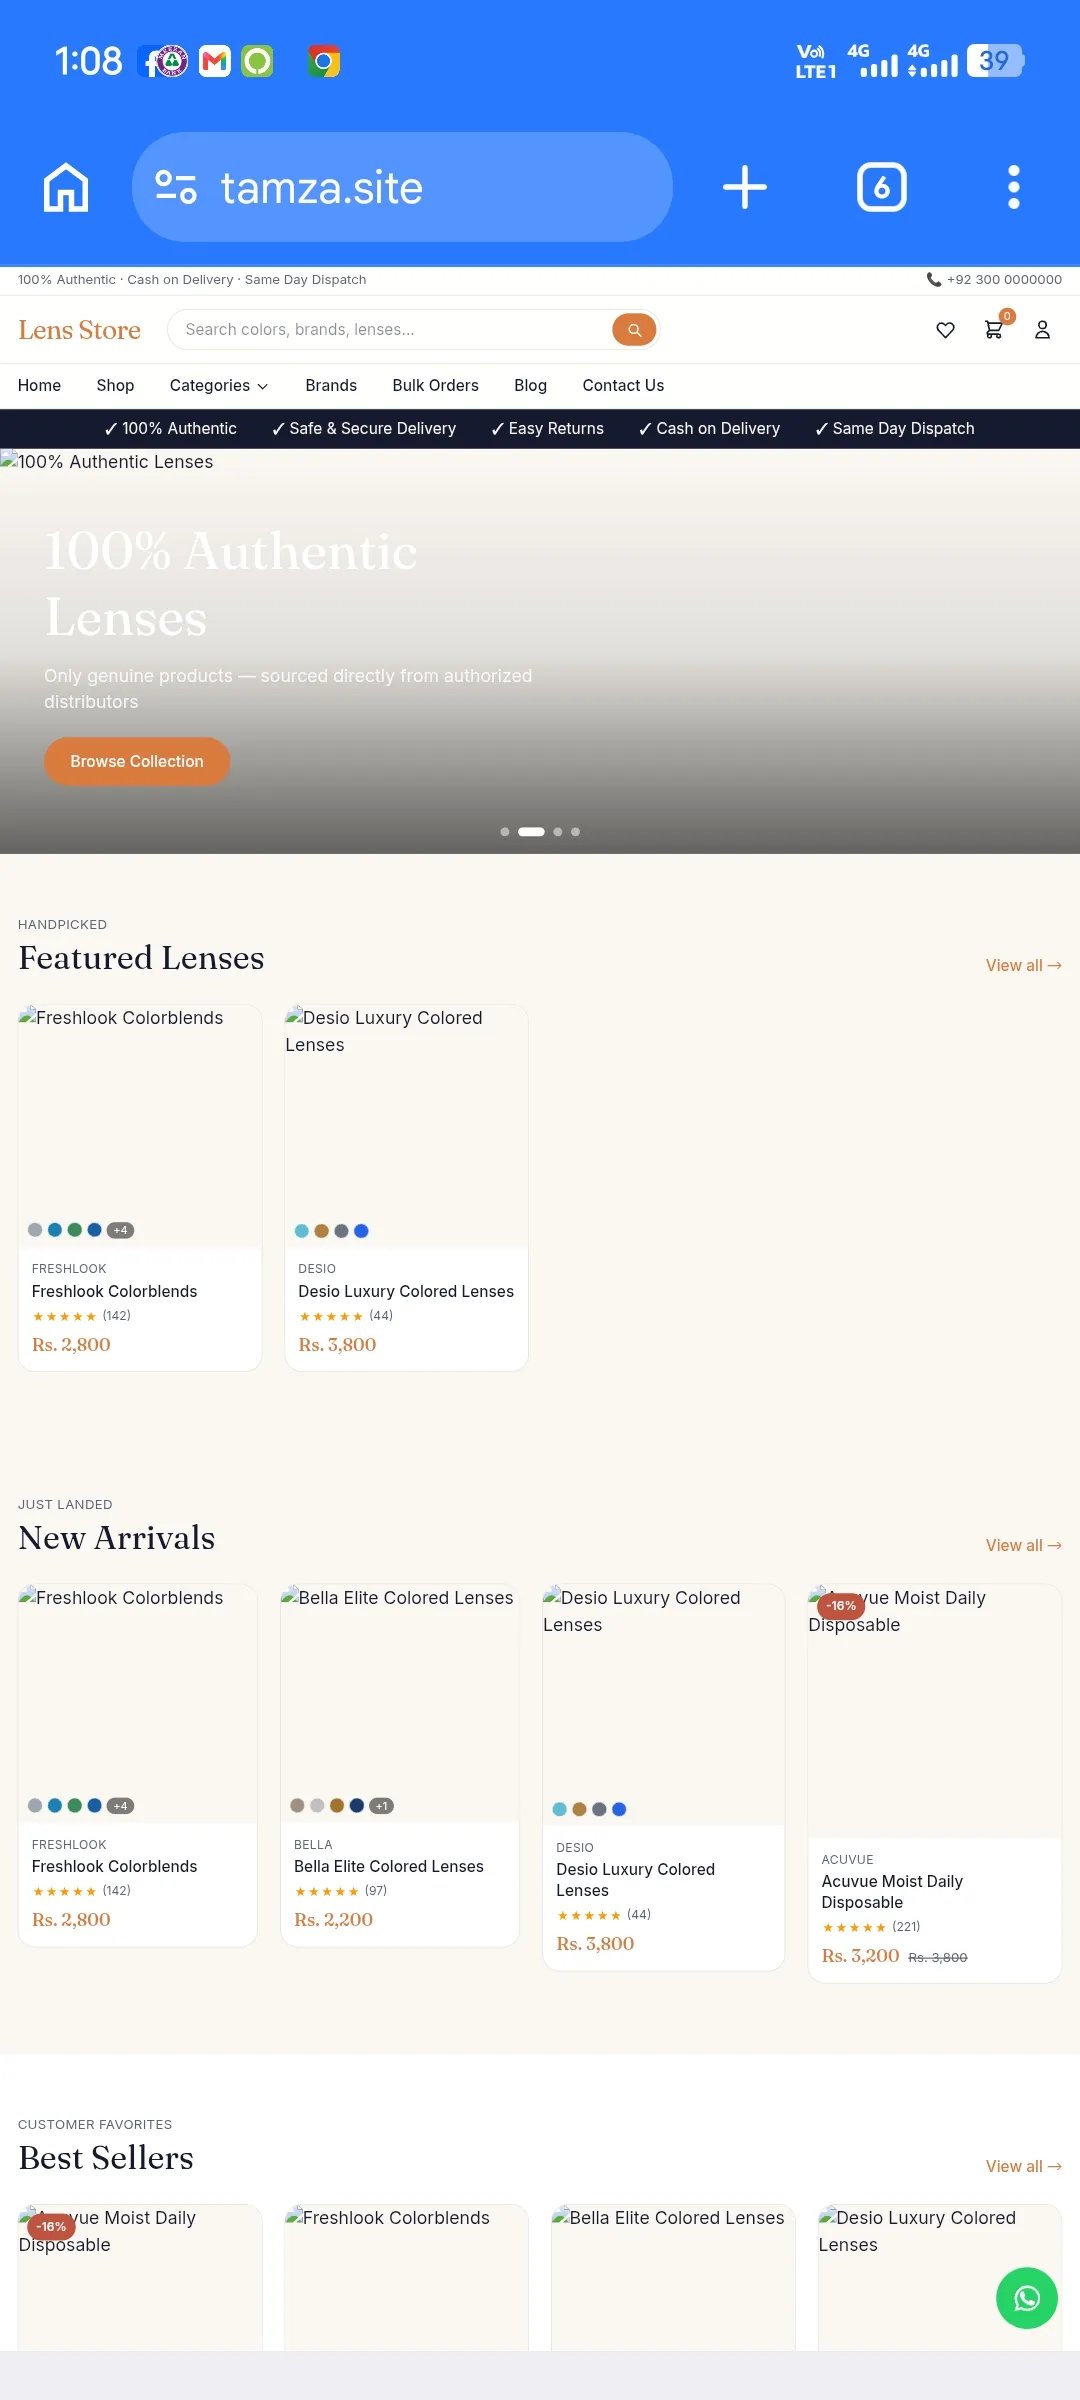Expand the Categories dropdown menu
The width and height of the screenshot is (1080, 2400).
[x=219, y=386]
